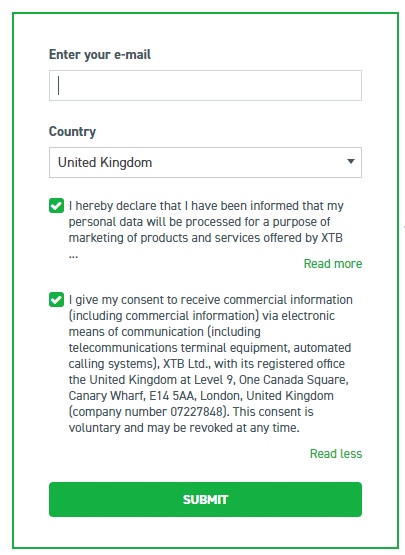Click the 'I give my consent' paragraph
Image resolution: width=405 pixels, height=555 pixels.
211,364
